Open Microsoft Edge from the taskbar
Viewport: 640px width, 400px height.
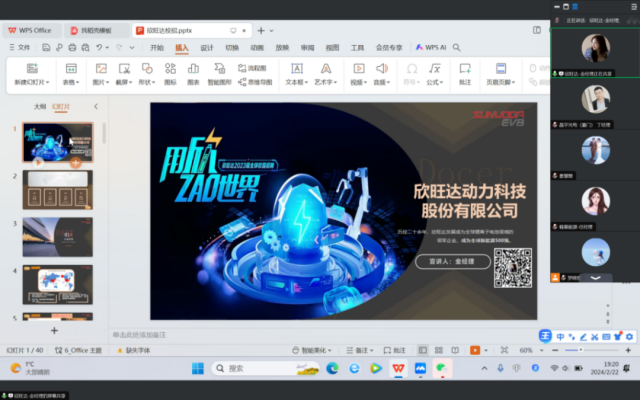click(x=332, y=368)
